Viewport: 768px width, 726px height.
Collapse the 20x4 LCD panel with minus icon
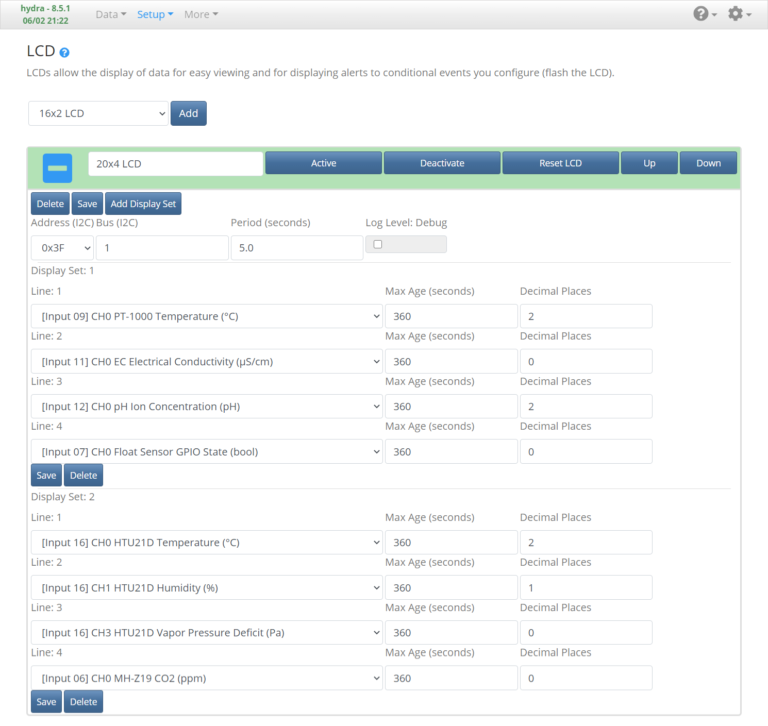(57, 167)
